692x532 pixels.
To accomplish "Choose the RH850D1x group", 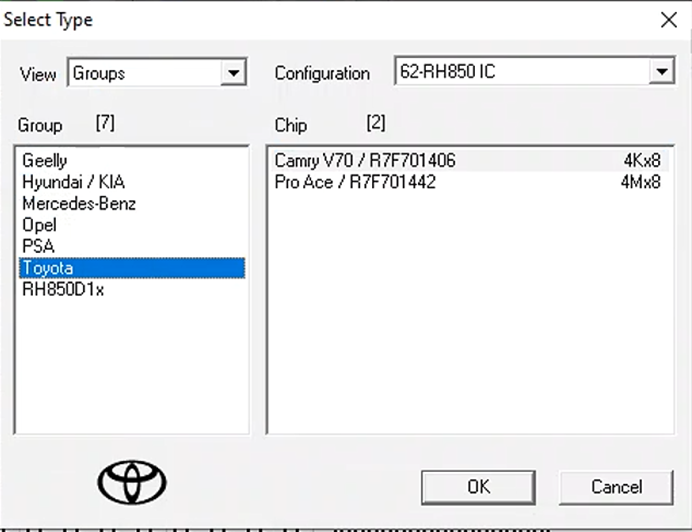I will 63,290.
